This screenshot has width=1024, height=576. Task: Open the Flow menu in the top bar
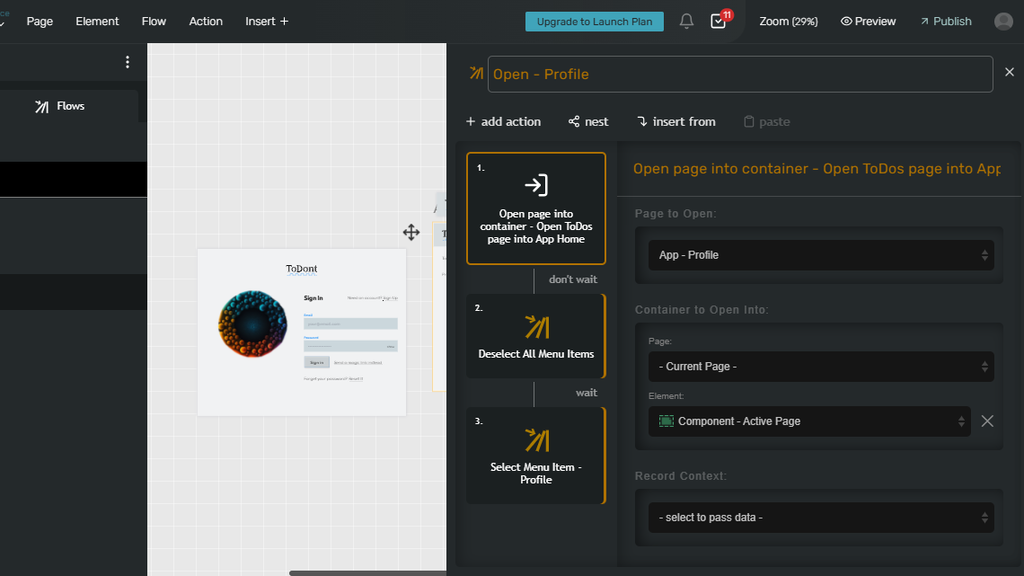(x=153, y=20)
